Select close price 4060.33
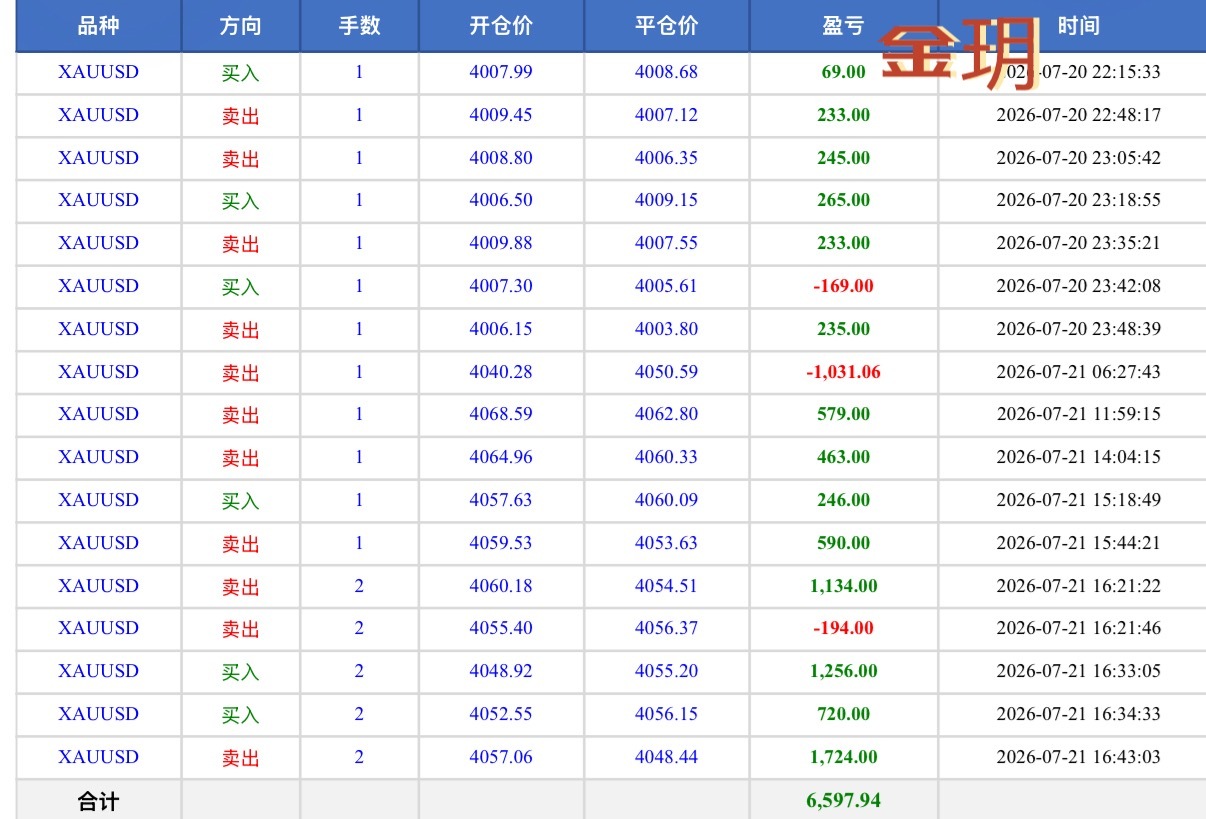This screenshot has width=1206, height=819. 666,457
